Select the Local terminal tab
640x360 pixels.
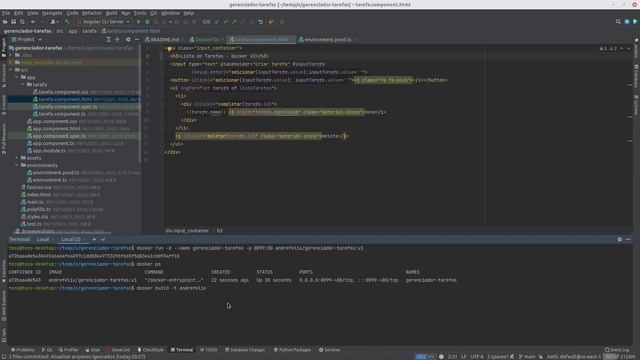click(x=43, y=240)
